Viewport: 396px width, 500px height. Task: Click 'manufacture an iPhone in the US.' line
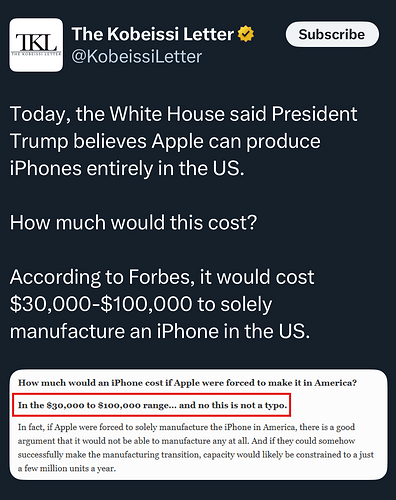(x=160, y=331)
